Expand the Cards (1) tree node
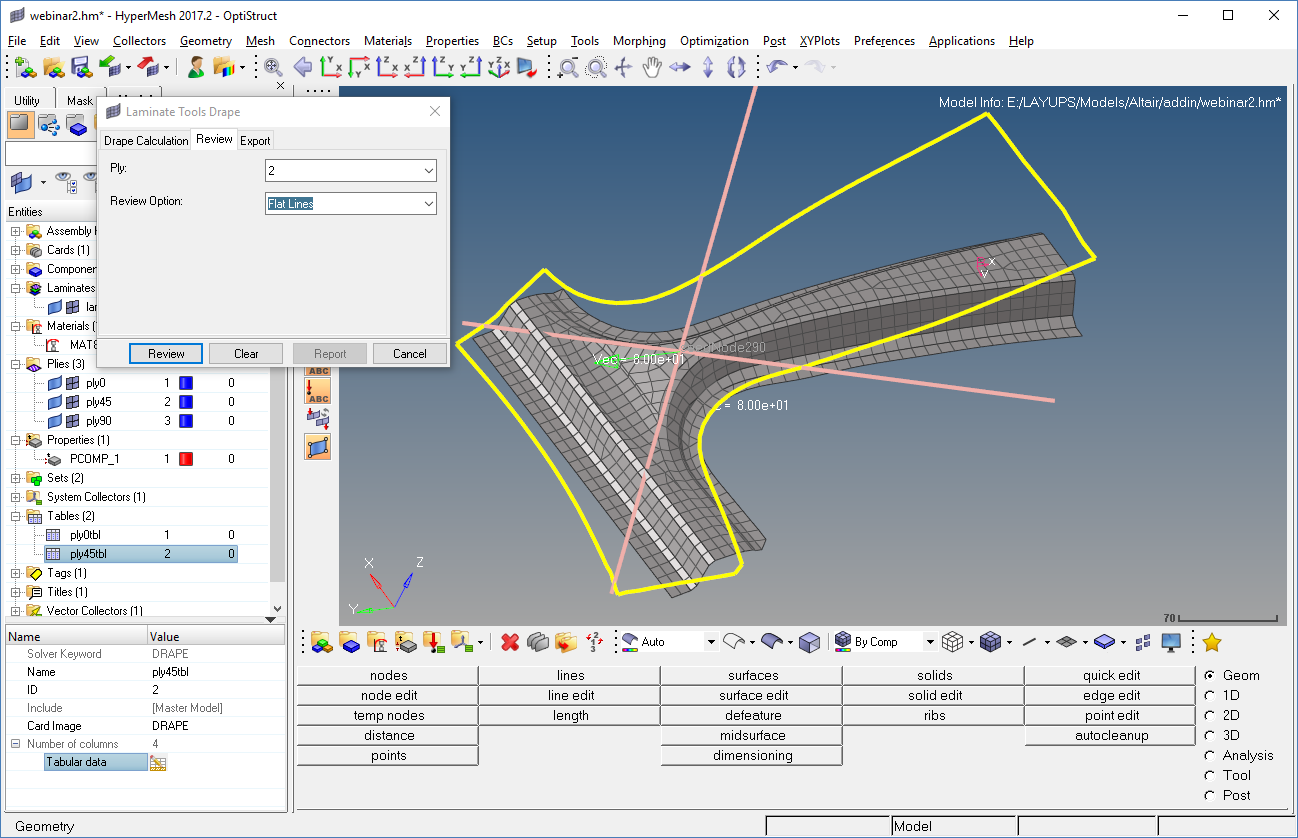This screenshot has height=838, width=1298. (16, 250)
